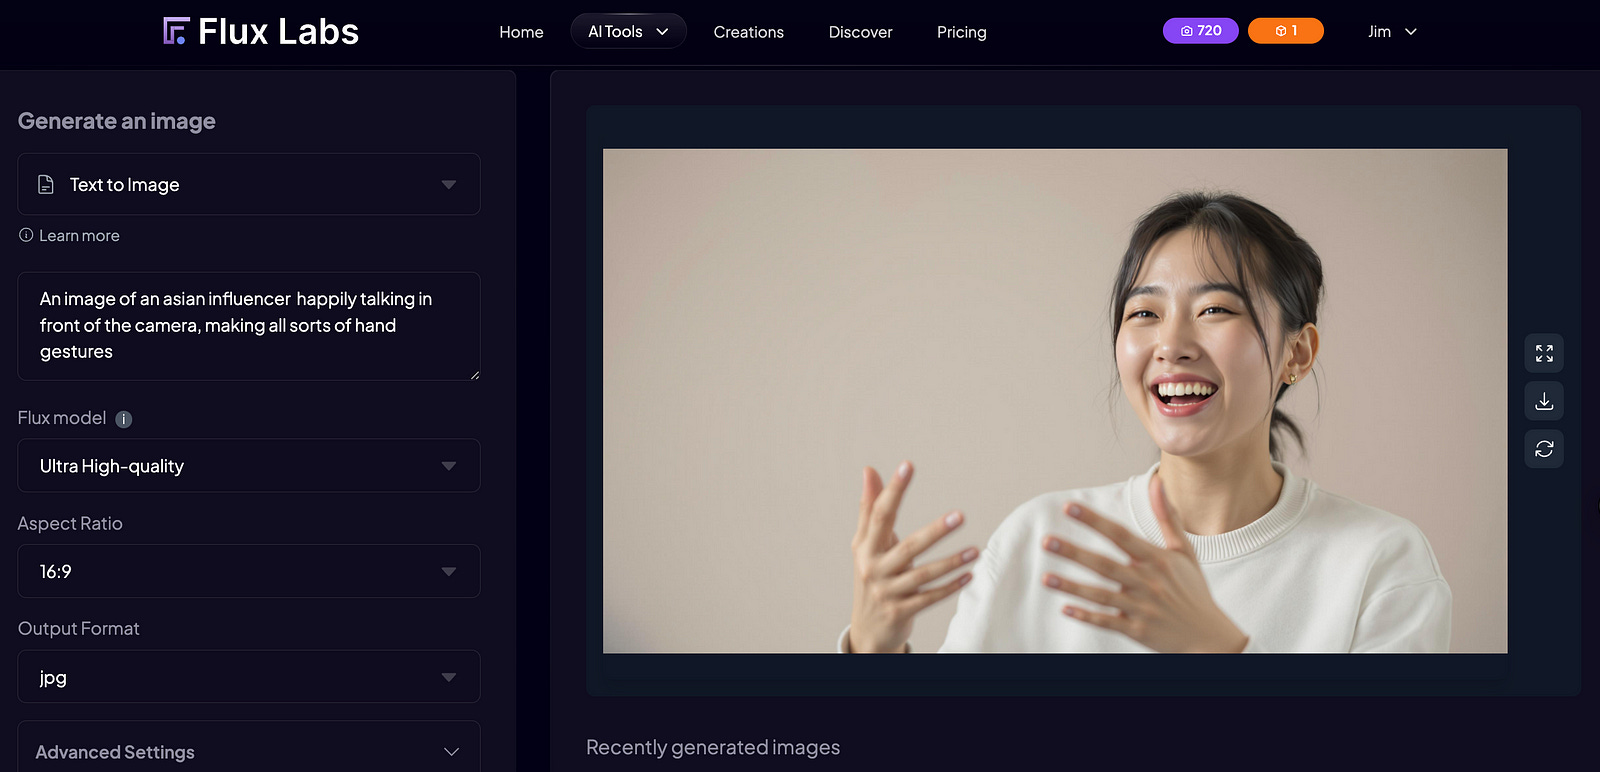Open the Pricing page
This screenshot has height=772, width=1600.
961,32
